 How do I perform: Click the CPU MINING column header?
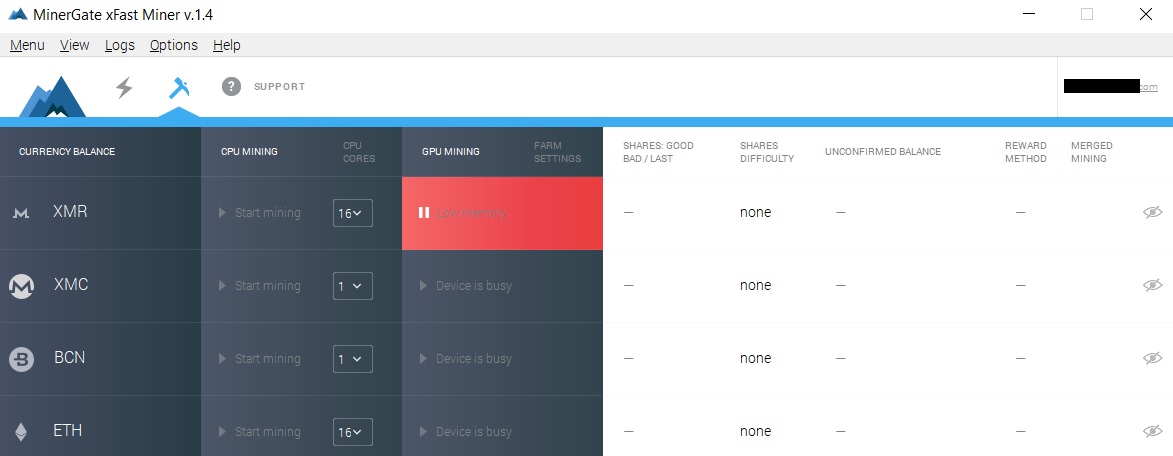tap(249, 152)
